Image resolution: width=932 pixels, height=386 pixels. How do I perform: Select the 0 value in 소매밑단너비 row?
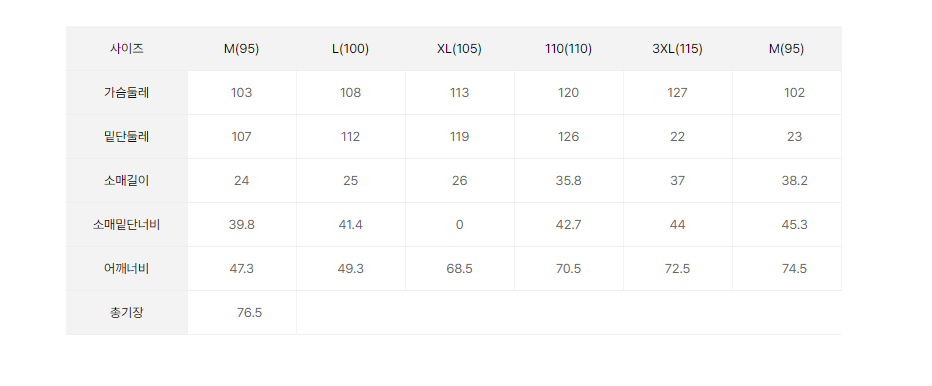click(459, 225)
